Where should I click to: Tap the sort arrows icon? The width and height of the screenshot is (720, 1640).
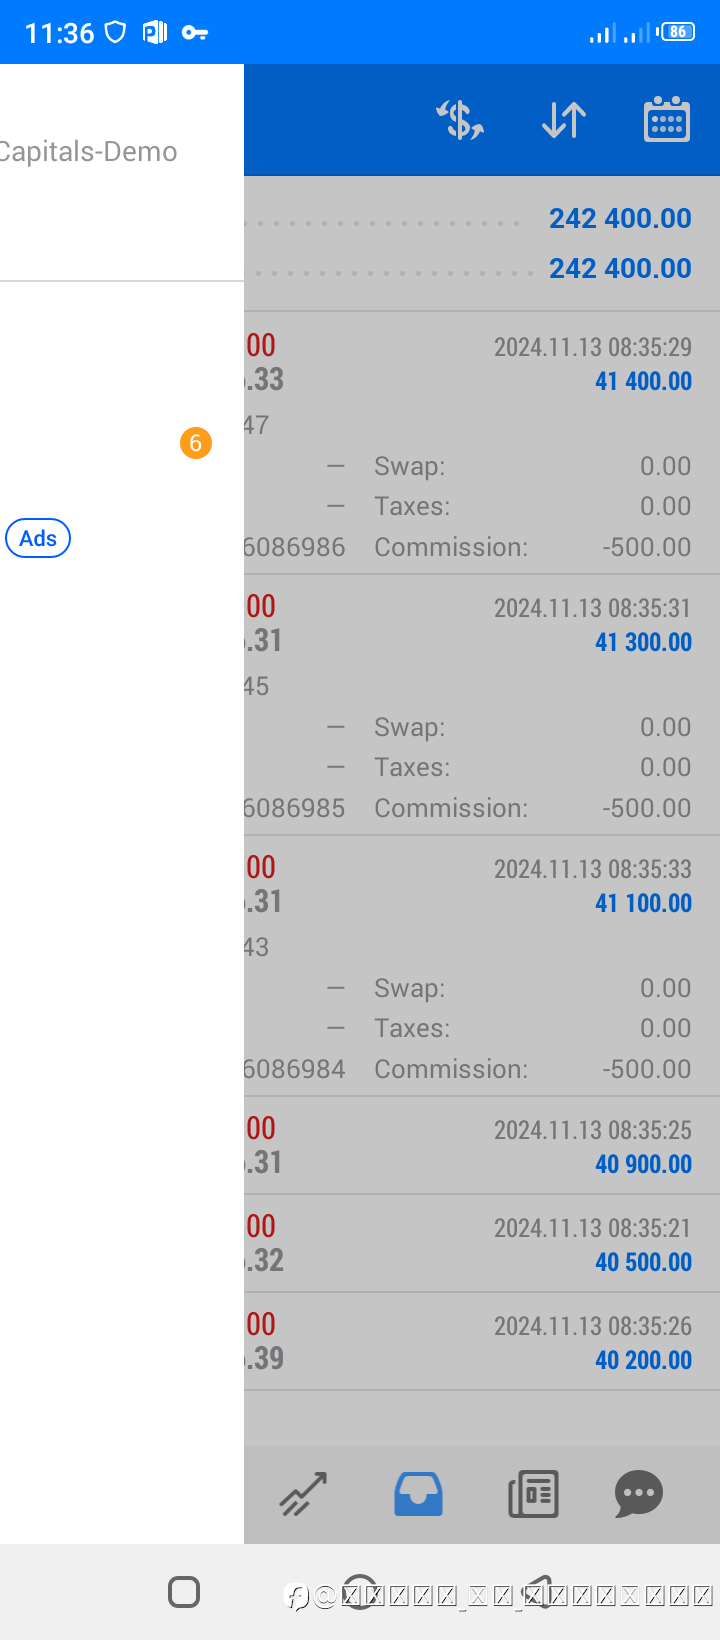click(x=564, y=120)
